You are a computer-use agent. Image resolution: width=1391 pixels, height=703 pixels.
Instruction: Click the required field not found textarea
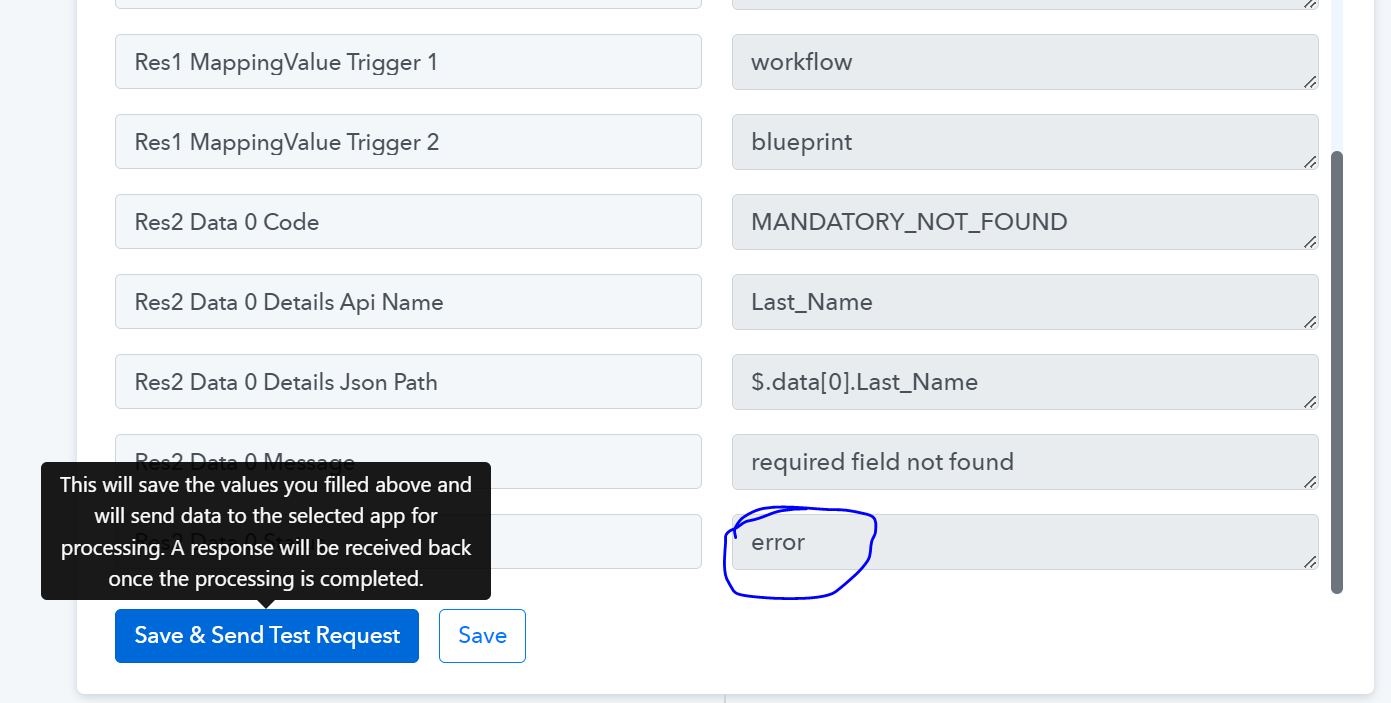[x=1025, y=462]
